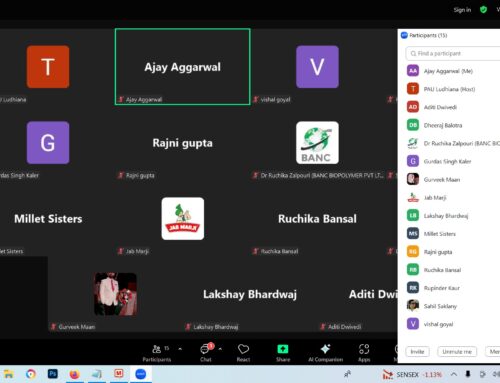Image resolution: width=500 pixels, height=383 pixels.
Task: Click the green encryption shield icon
Action: [x=483, y=10]
